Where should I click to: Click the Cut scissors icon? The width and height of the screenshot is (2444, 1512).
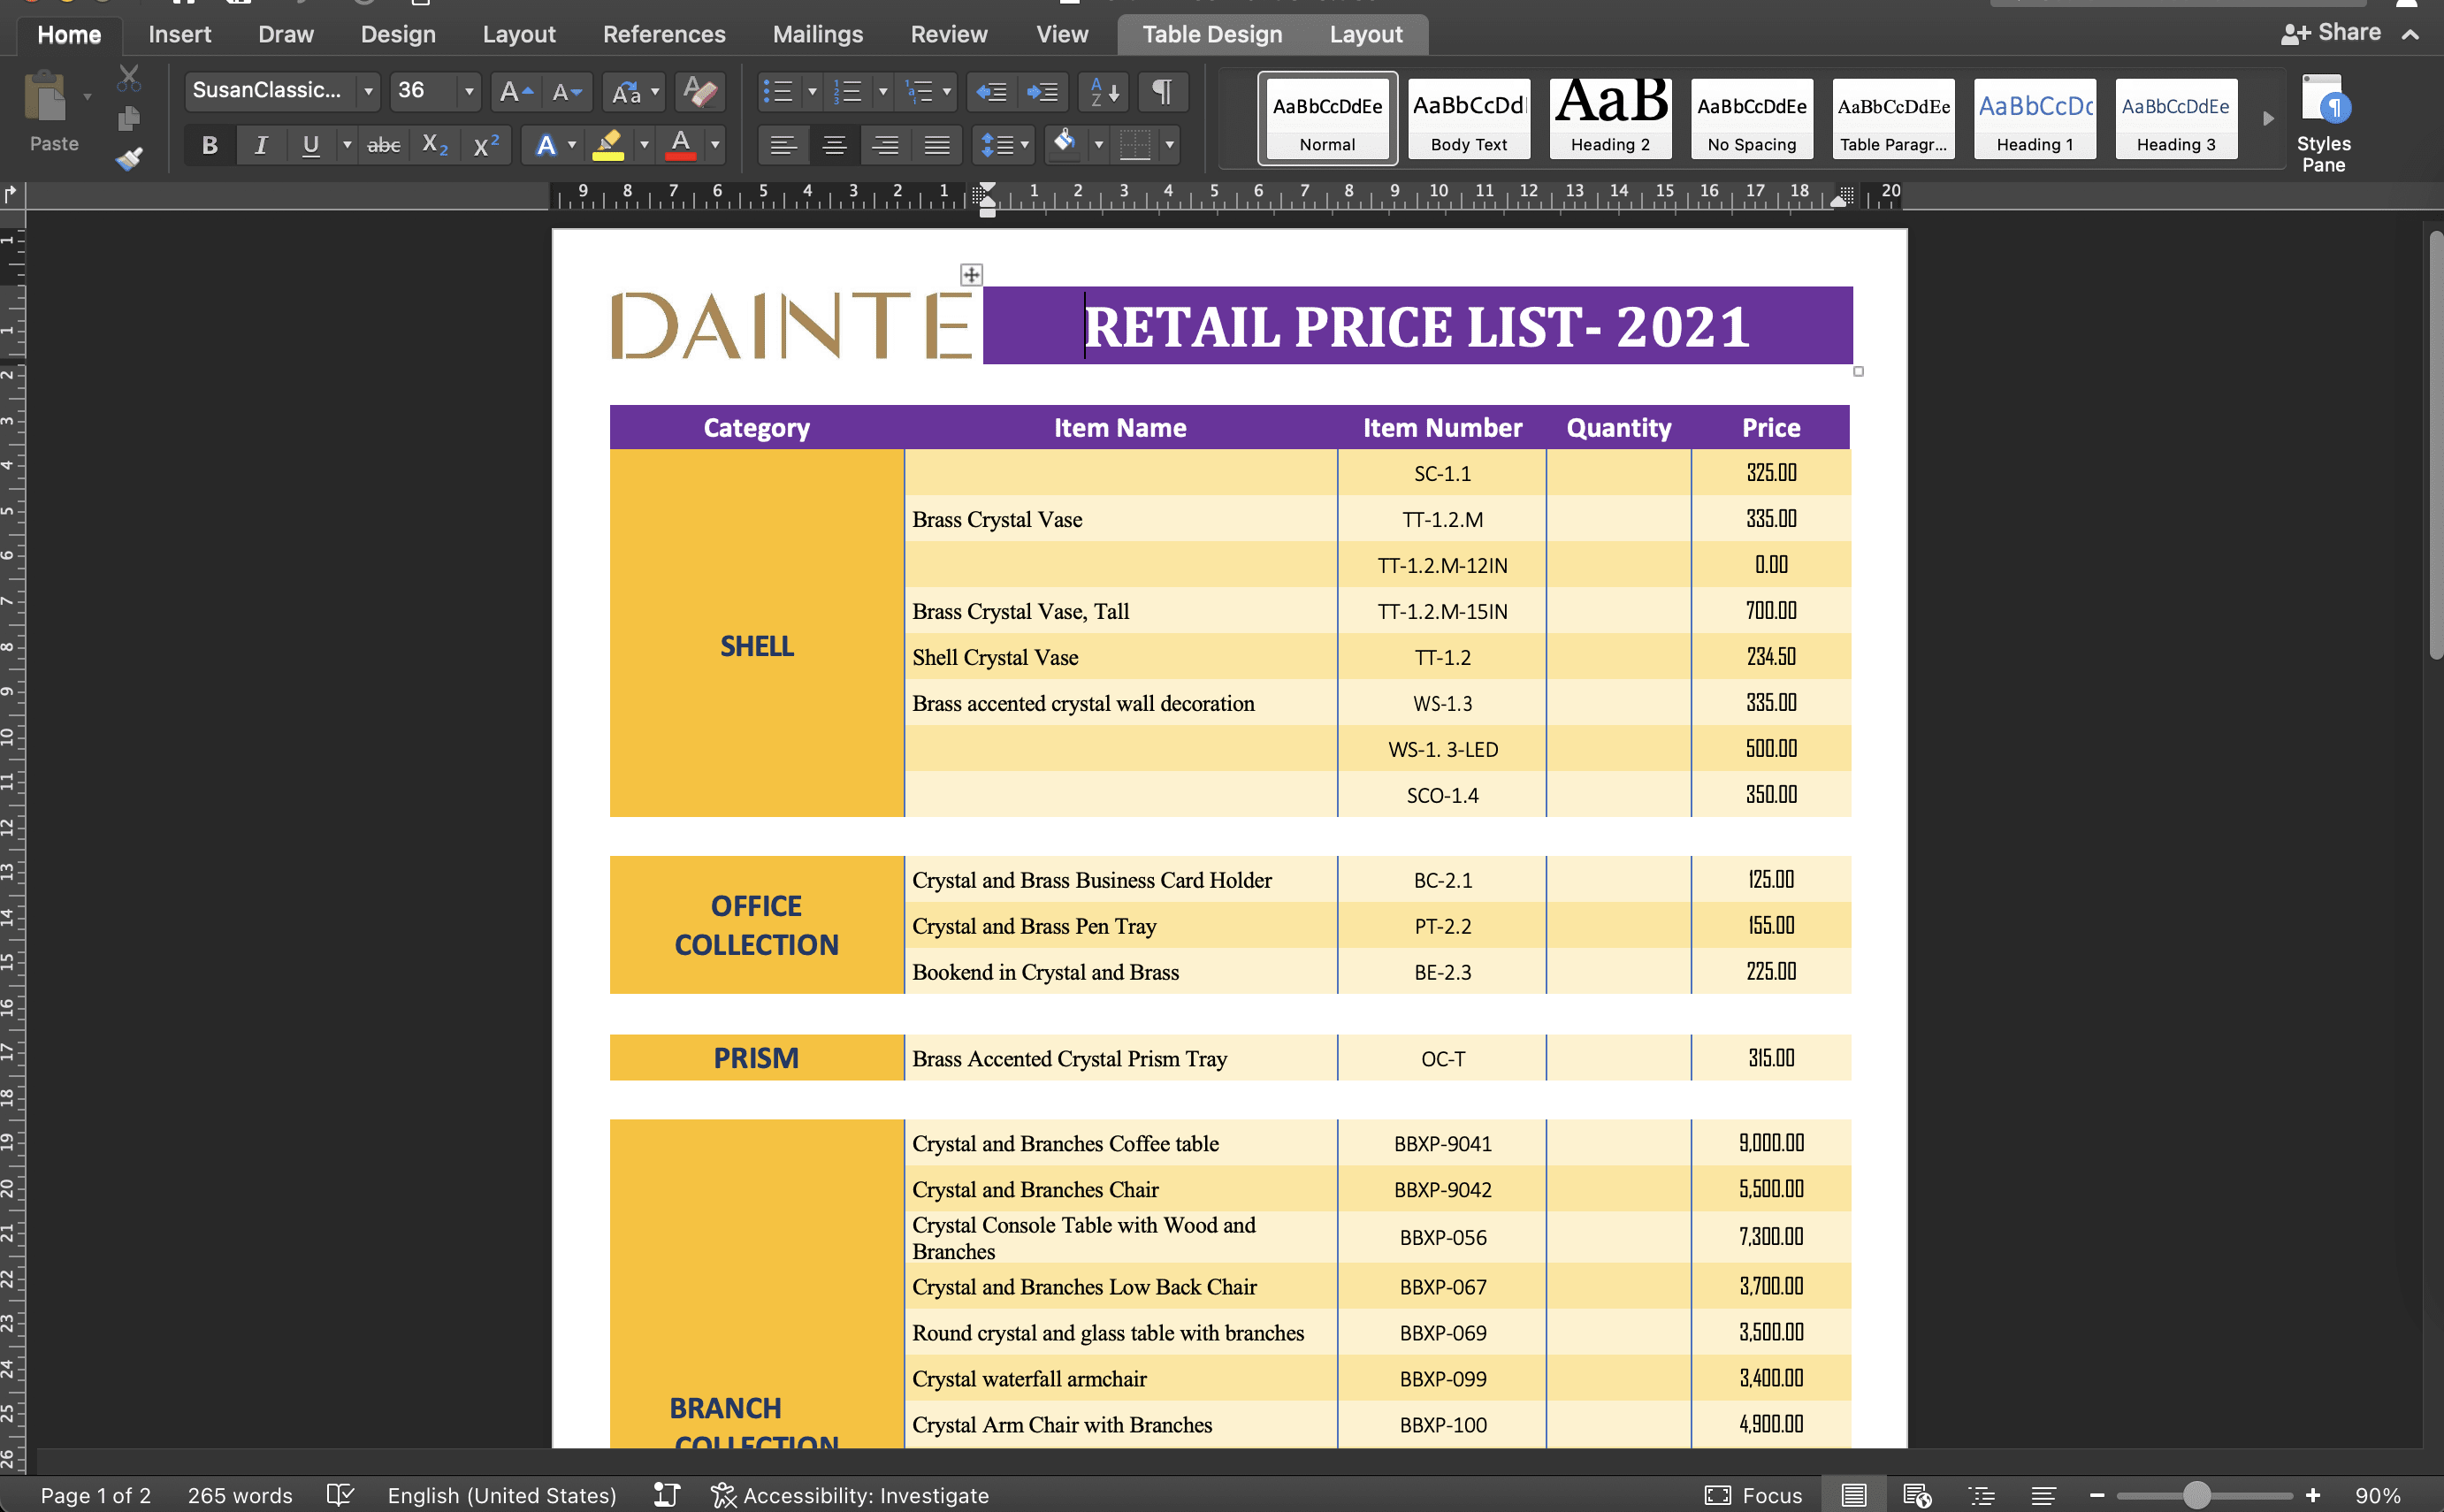pyautogui.click(x=128, y=78)
